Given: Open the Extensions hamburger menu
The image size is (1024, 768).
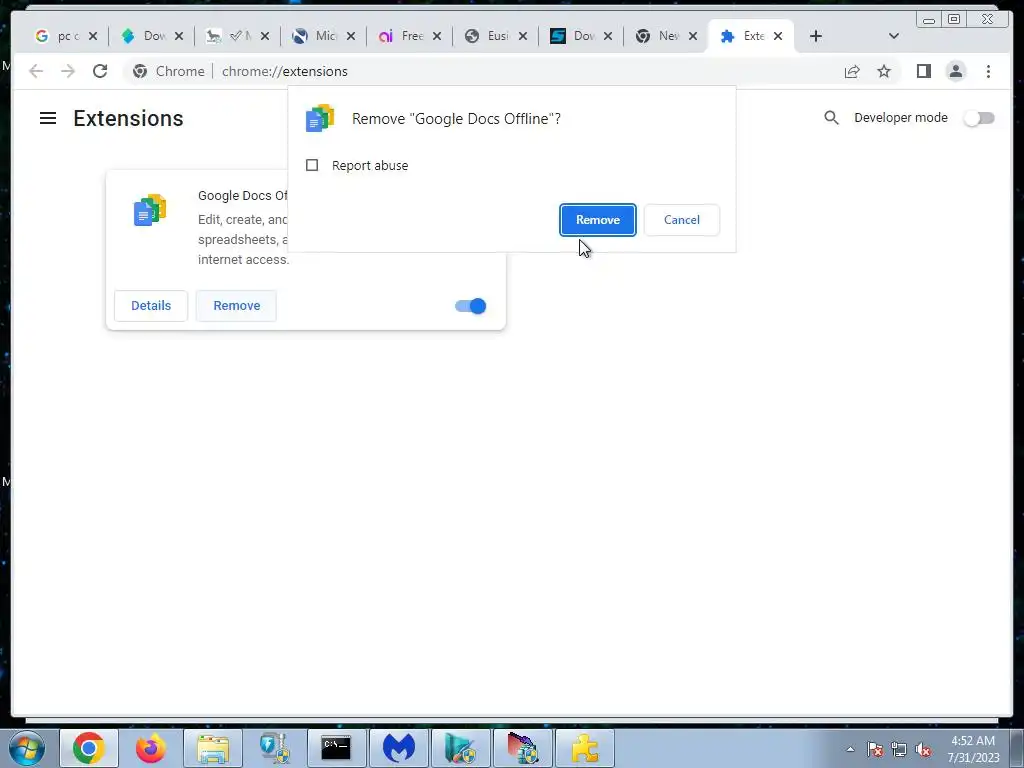Looking at the screenshot, I should point(48,118).
